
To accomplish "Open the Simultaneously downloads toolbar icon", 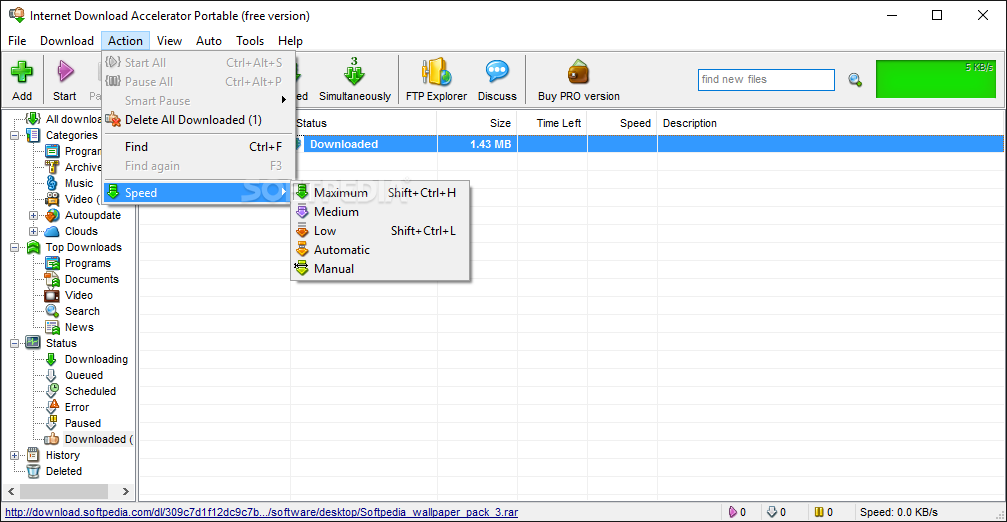I will click(x=354, y=71).
